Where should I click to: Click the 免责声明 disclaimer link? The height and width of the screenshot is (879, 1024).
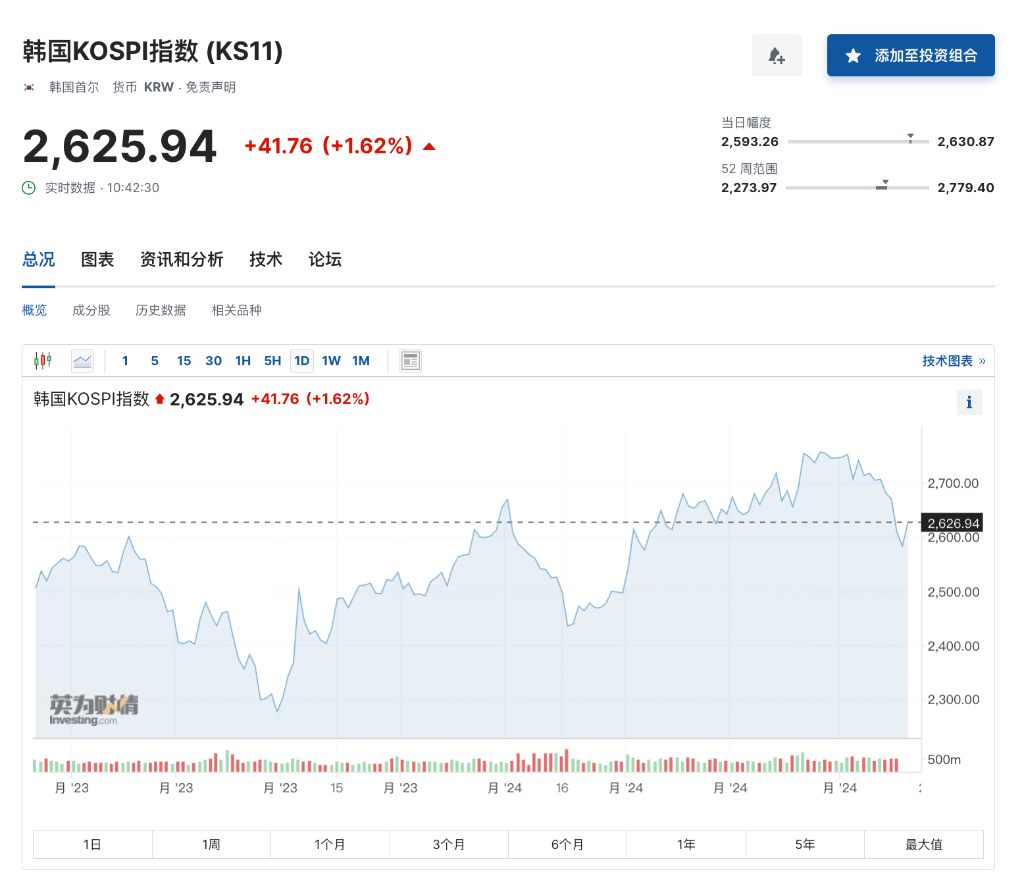click(210, 87)
